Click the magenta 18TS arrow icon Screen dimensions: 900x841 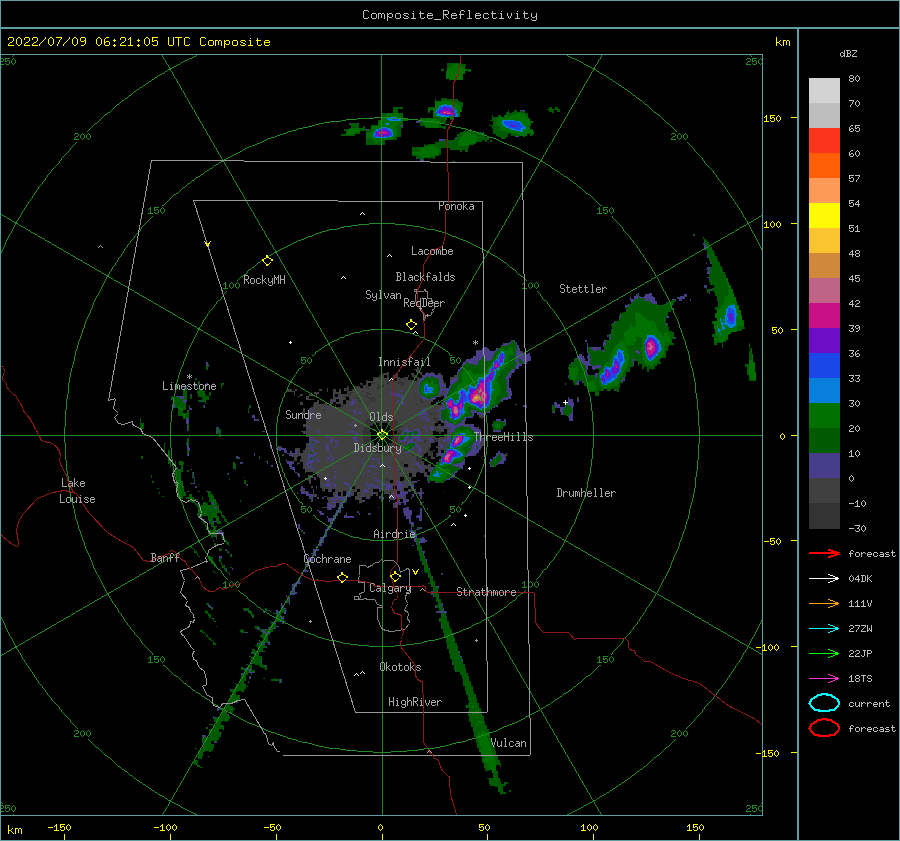[824, 679]
